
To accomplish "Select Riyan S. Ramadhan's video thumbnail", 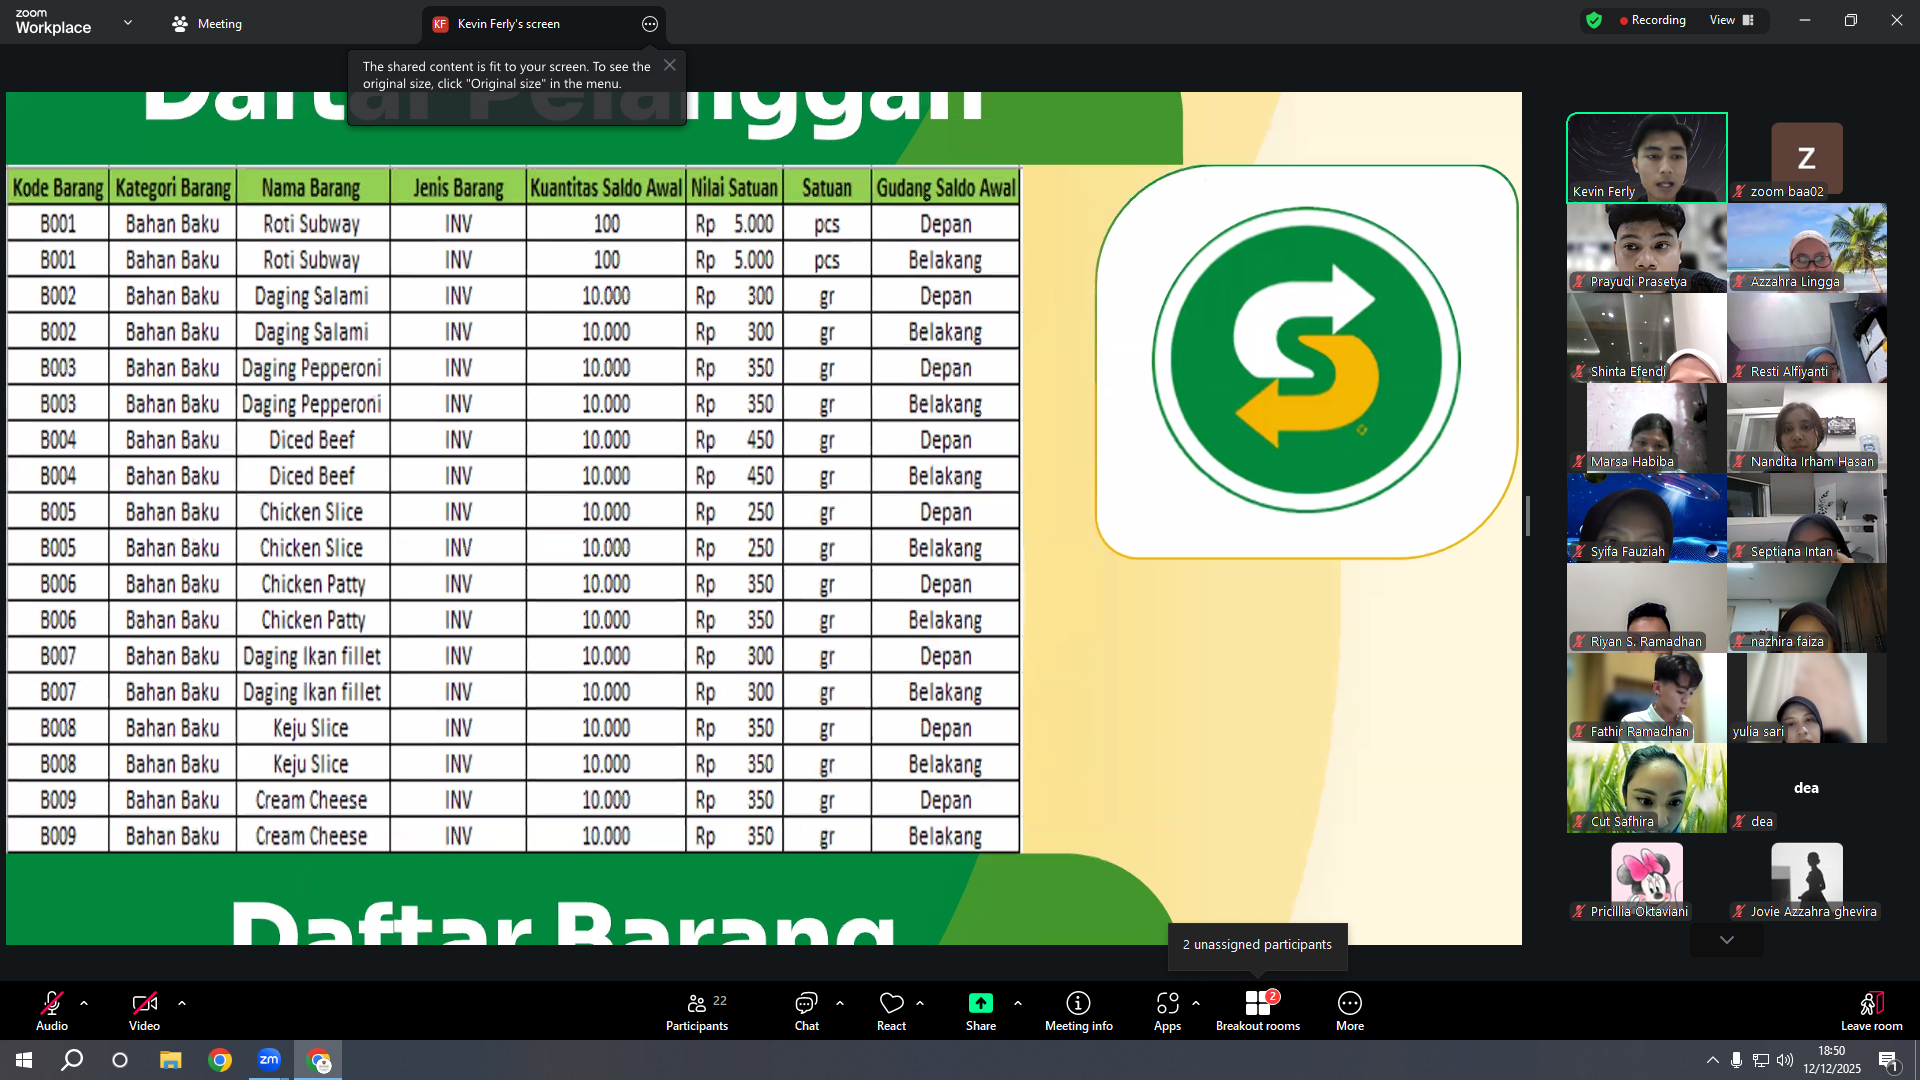I will 1647,608.
